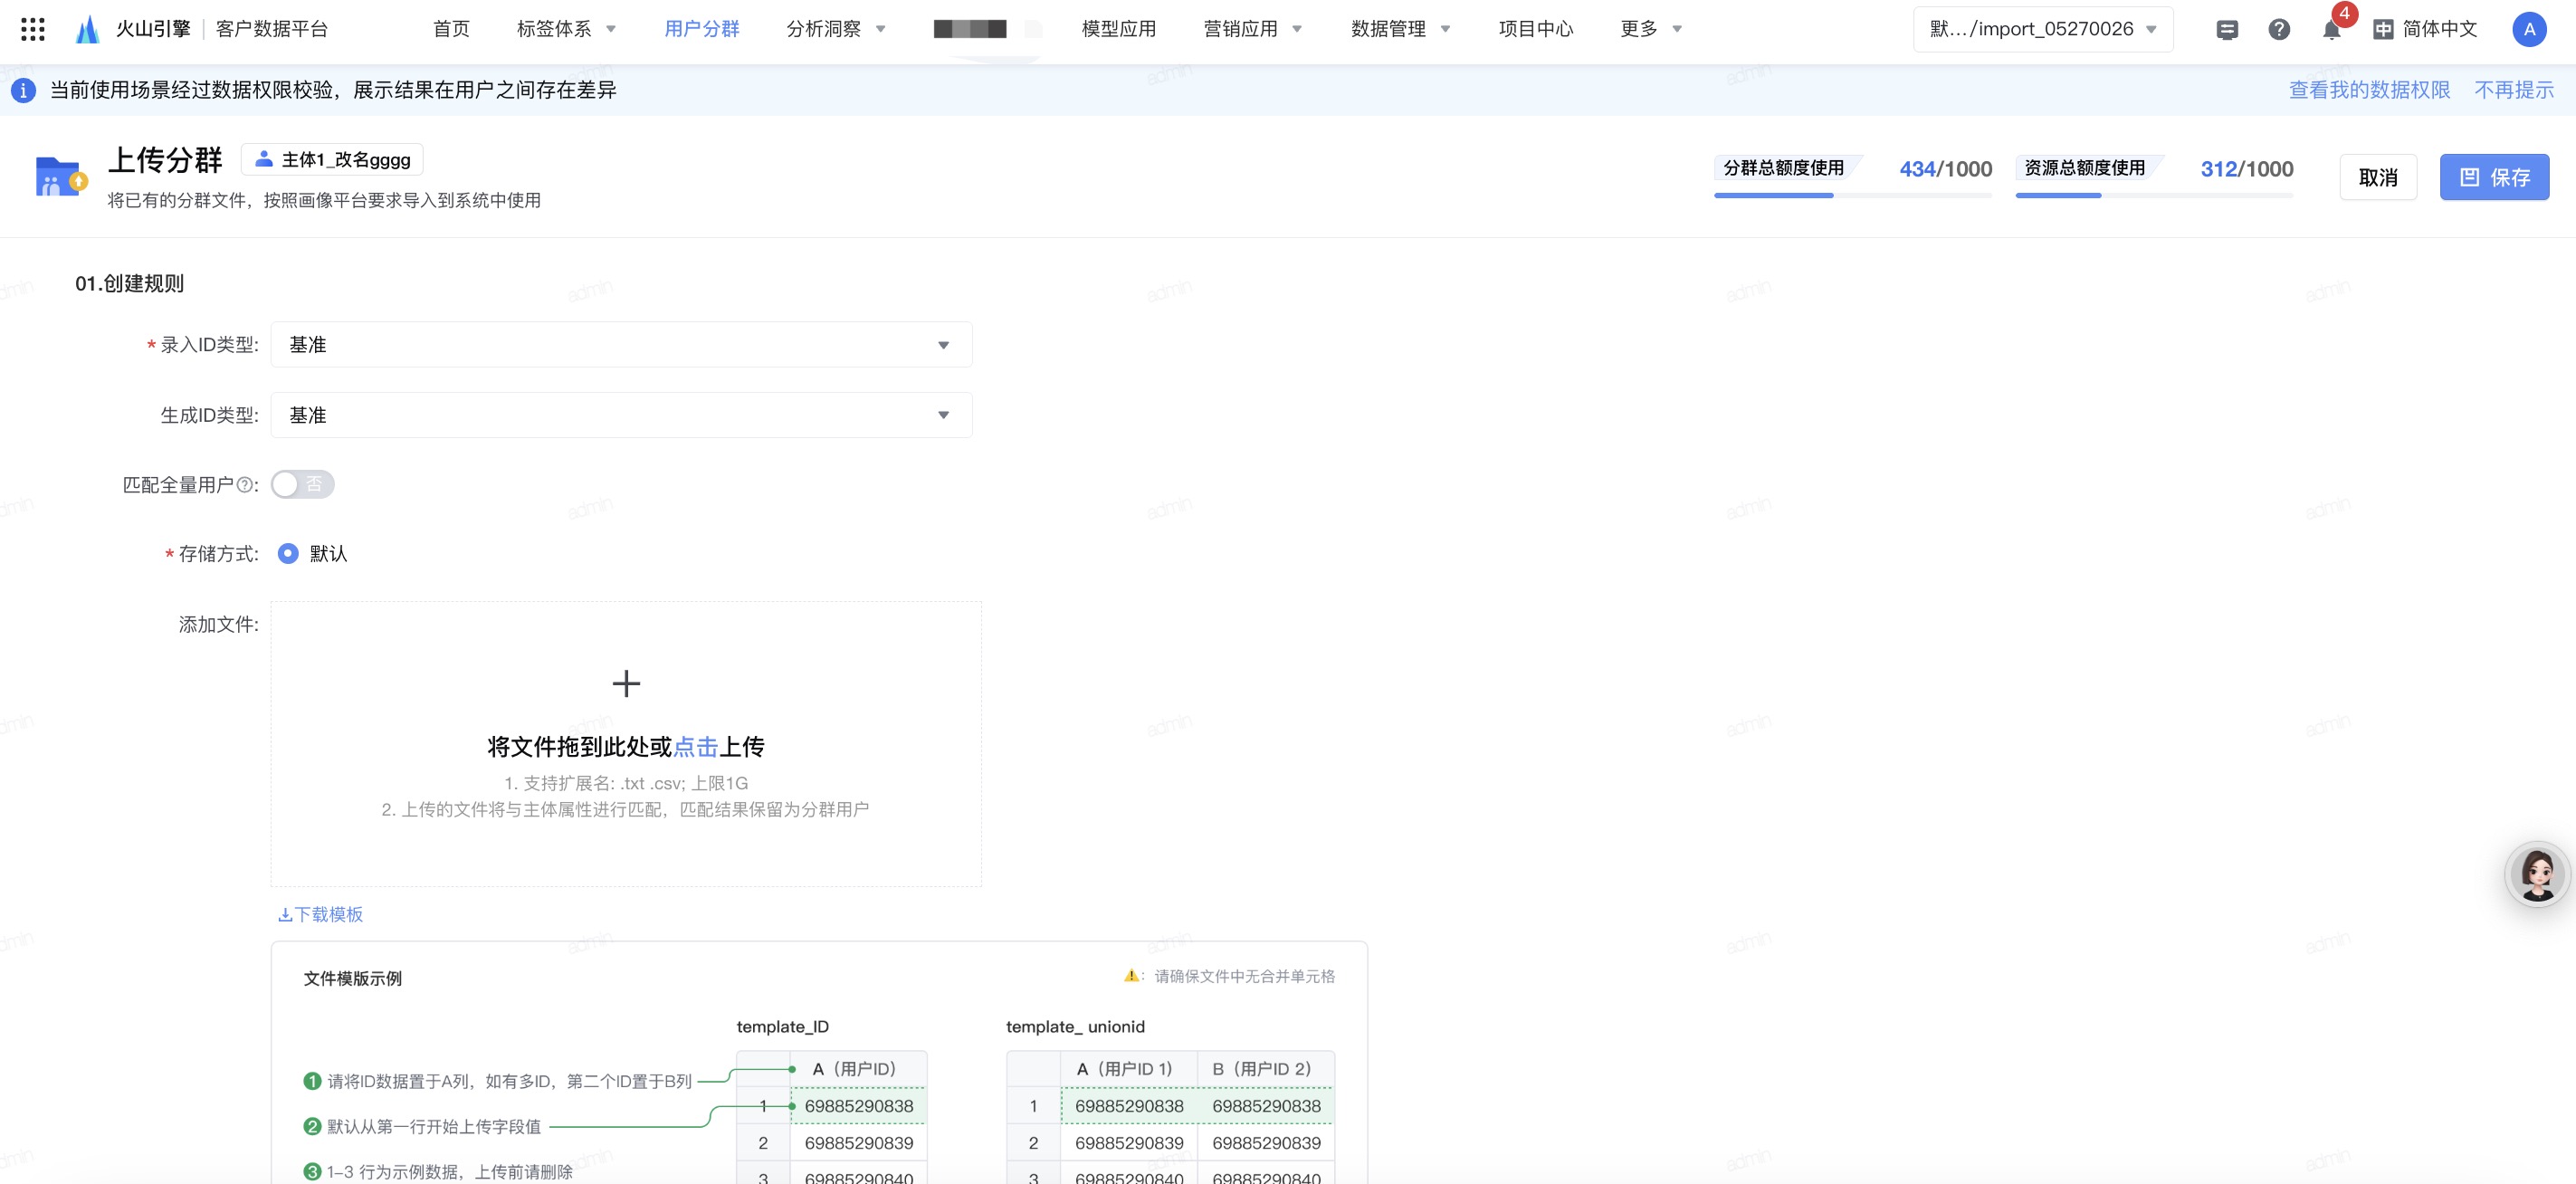The width and height of the screenshot is (2576, 1184).
Task: Click the question mark beside 匹配全量用户
Action: 244,485
